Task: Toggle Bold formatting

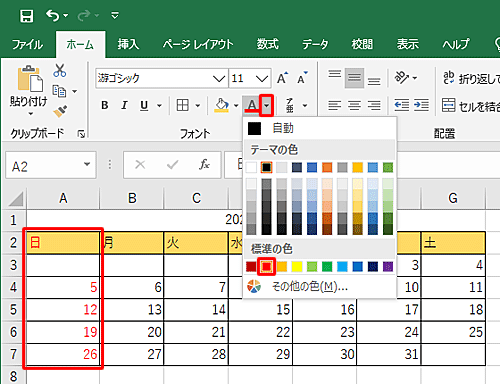Action: 105,105
